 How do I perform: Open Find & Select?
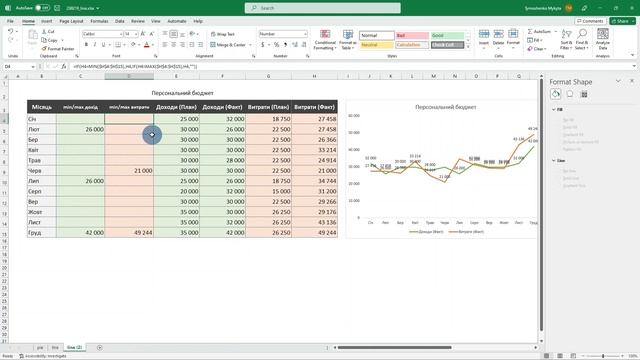click(x=582, y=40)
